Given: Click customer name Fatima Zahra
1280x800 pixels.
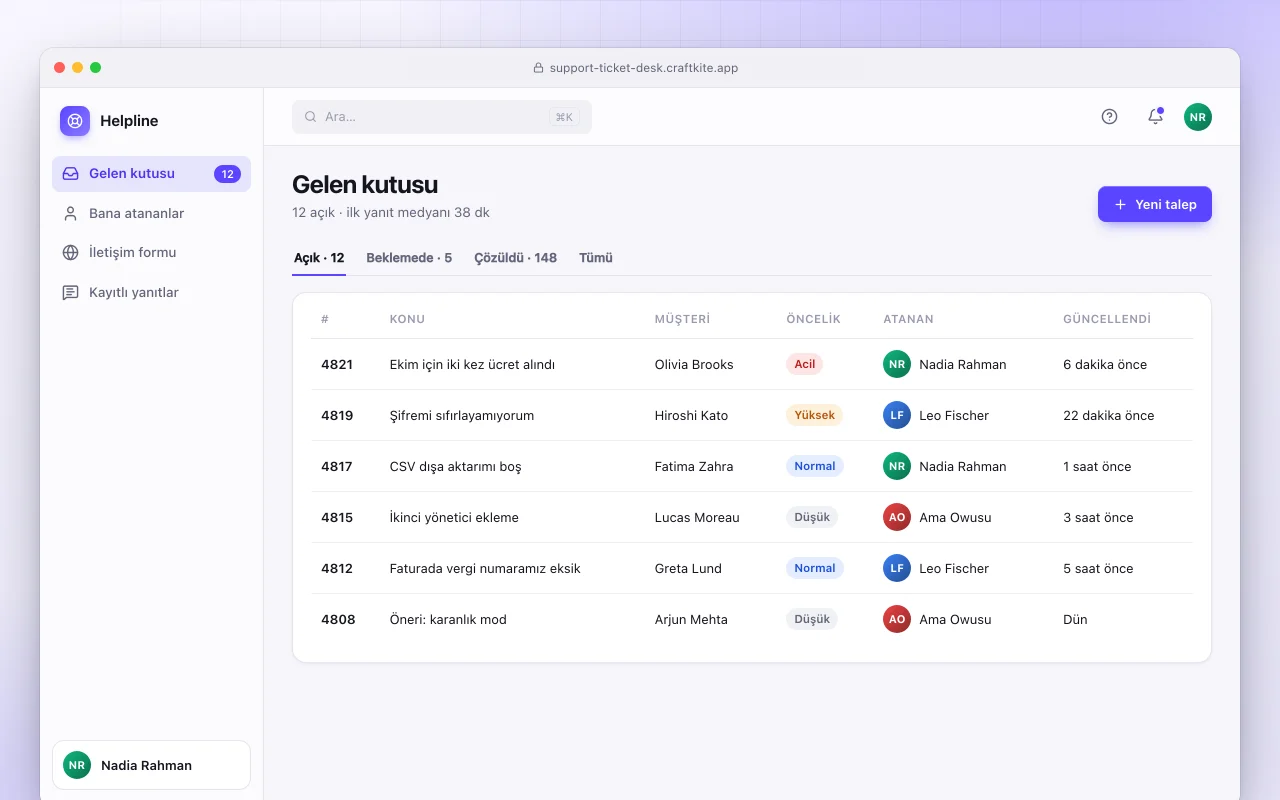Looking at the screenshot, I should pos(694,467).
